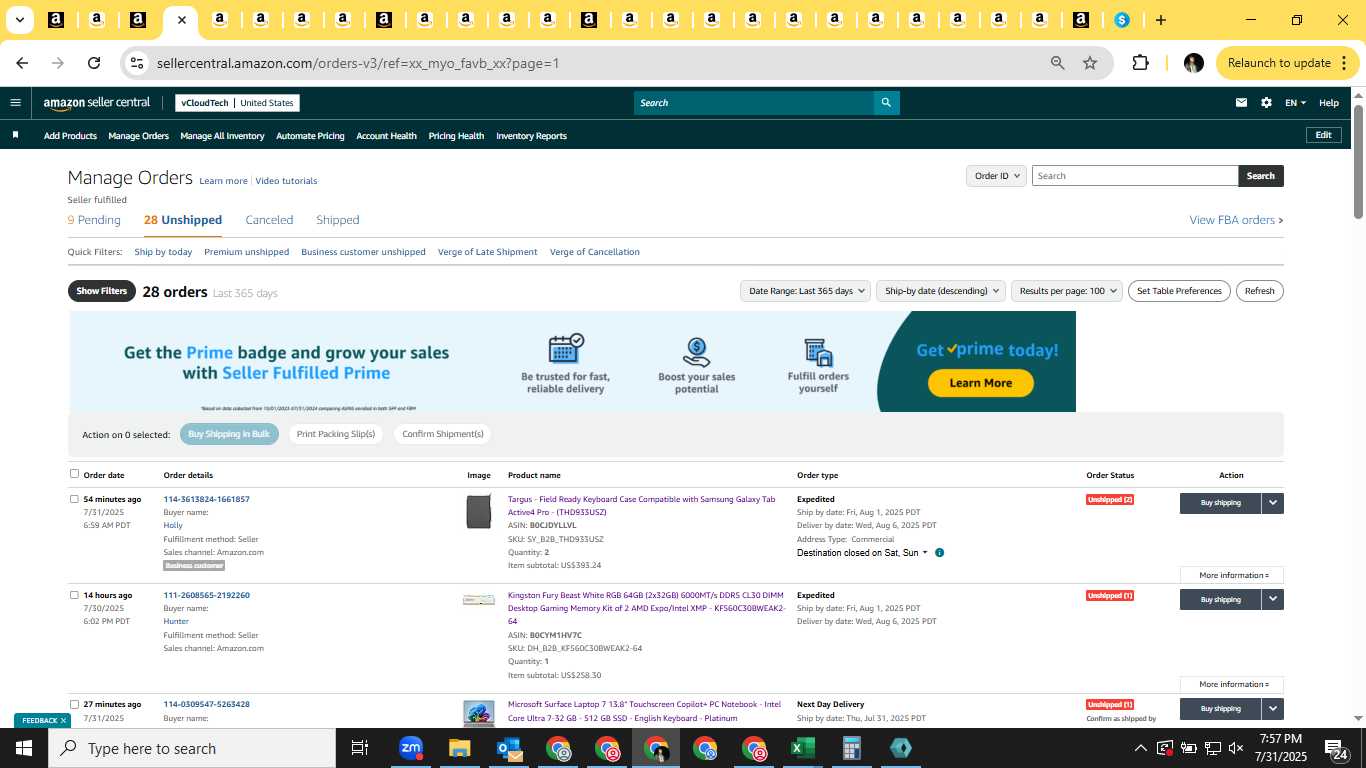Check the order 114-3613824-1661857 checkbox
The width and height of the screenshot is (1366, 768).
(74, 498)
